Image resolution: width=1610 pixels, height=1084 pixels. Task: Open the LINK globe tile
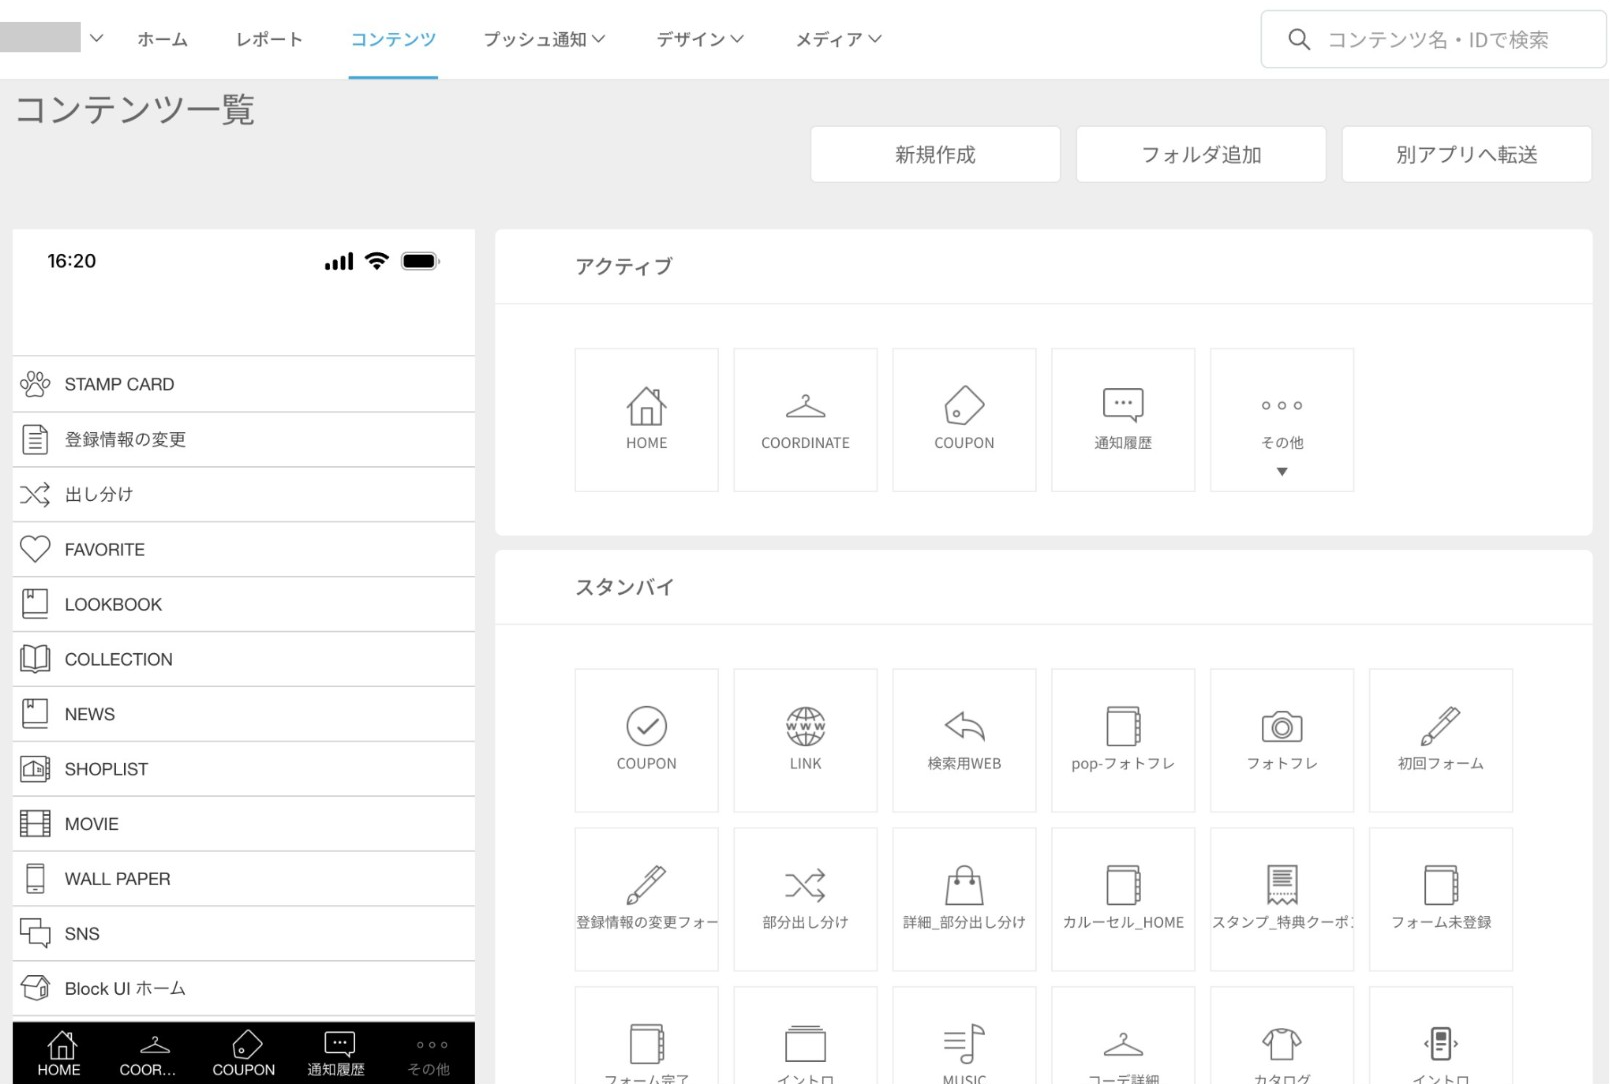[x=805, y=740]
